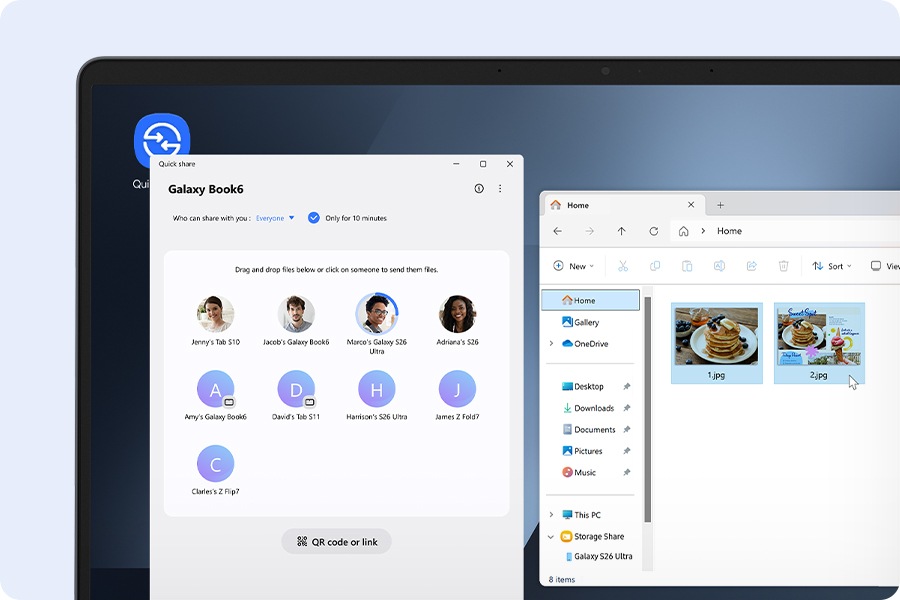Unpin Downloads using its pin icon
The width and height of the screenshot is (900, 600).
point(626,408)
